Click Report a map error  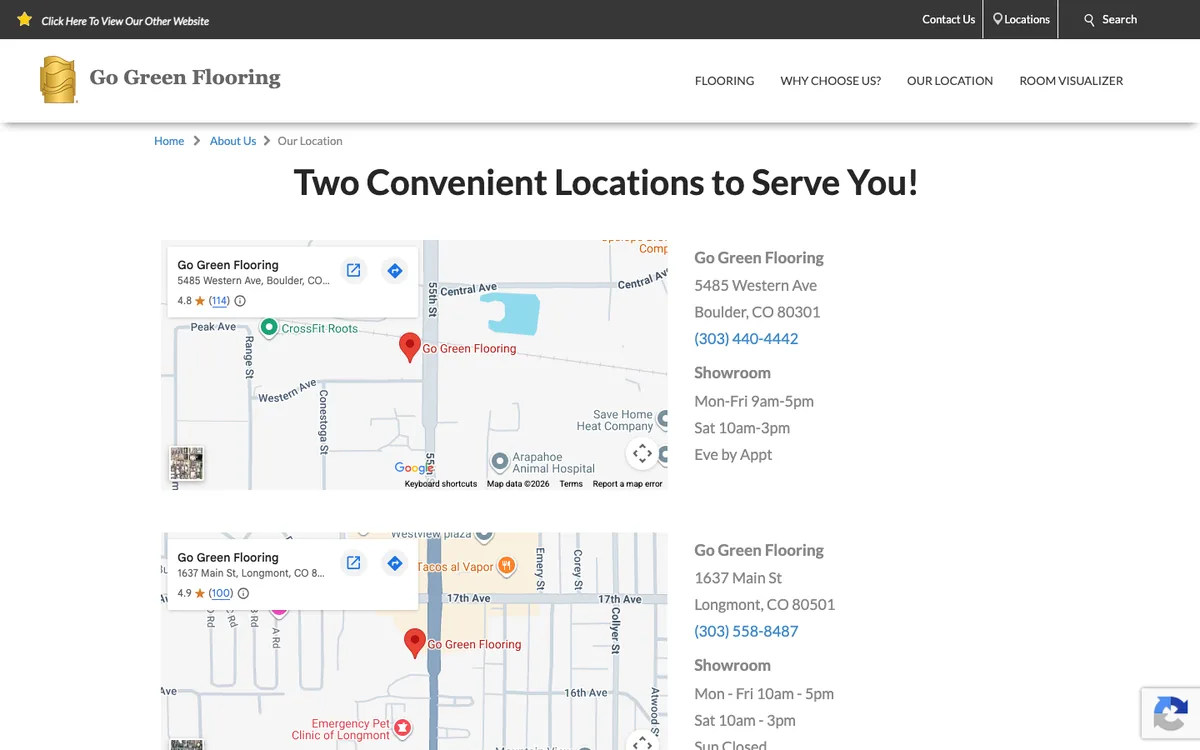pos(627,484)
